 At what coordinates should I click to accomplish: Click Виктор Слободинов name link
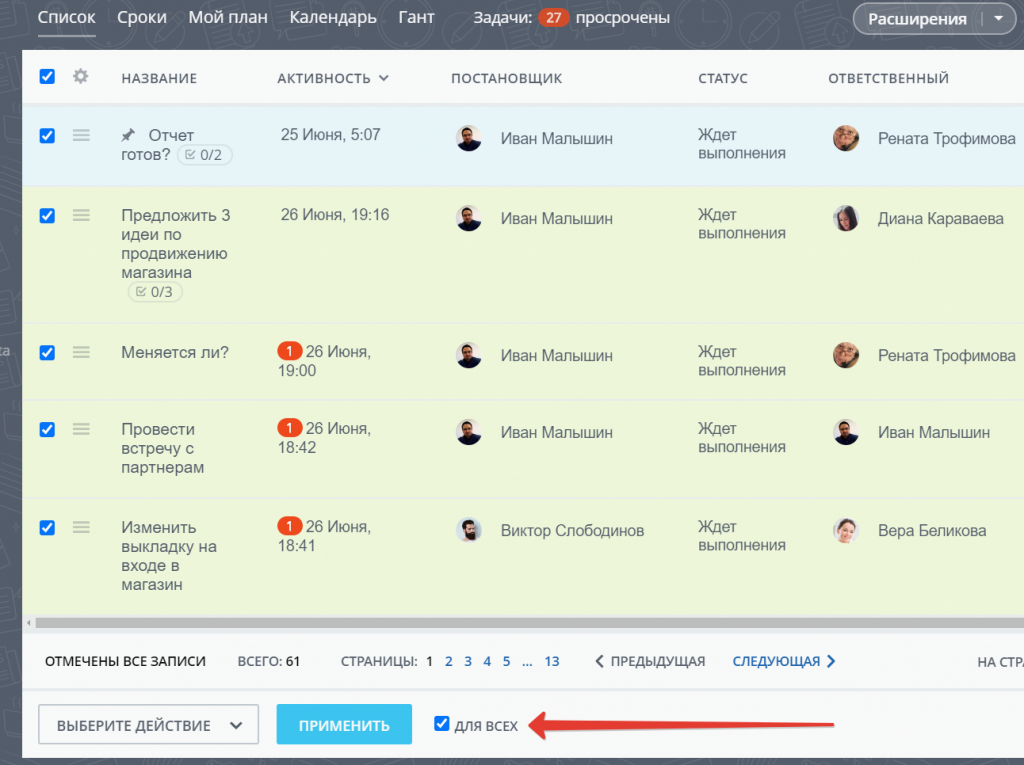coord(572,530)
